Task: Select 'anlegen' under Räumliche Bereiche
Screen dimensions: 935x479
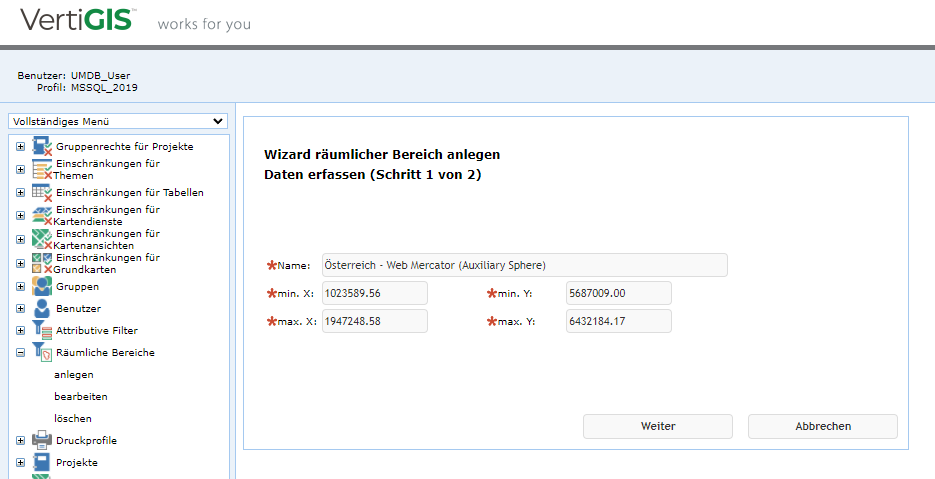Action: [74, 375]
